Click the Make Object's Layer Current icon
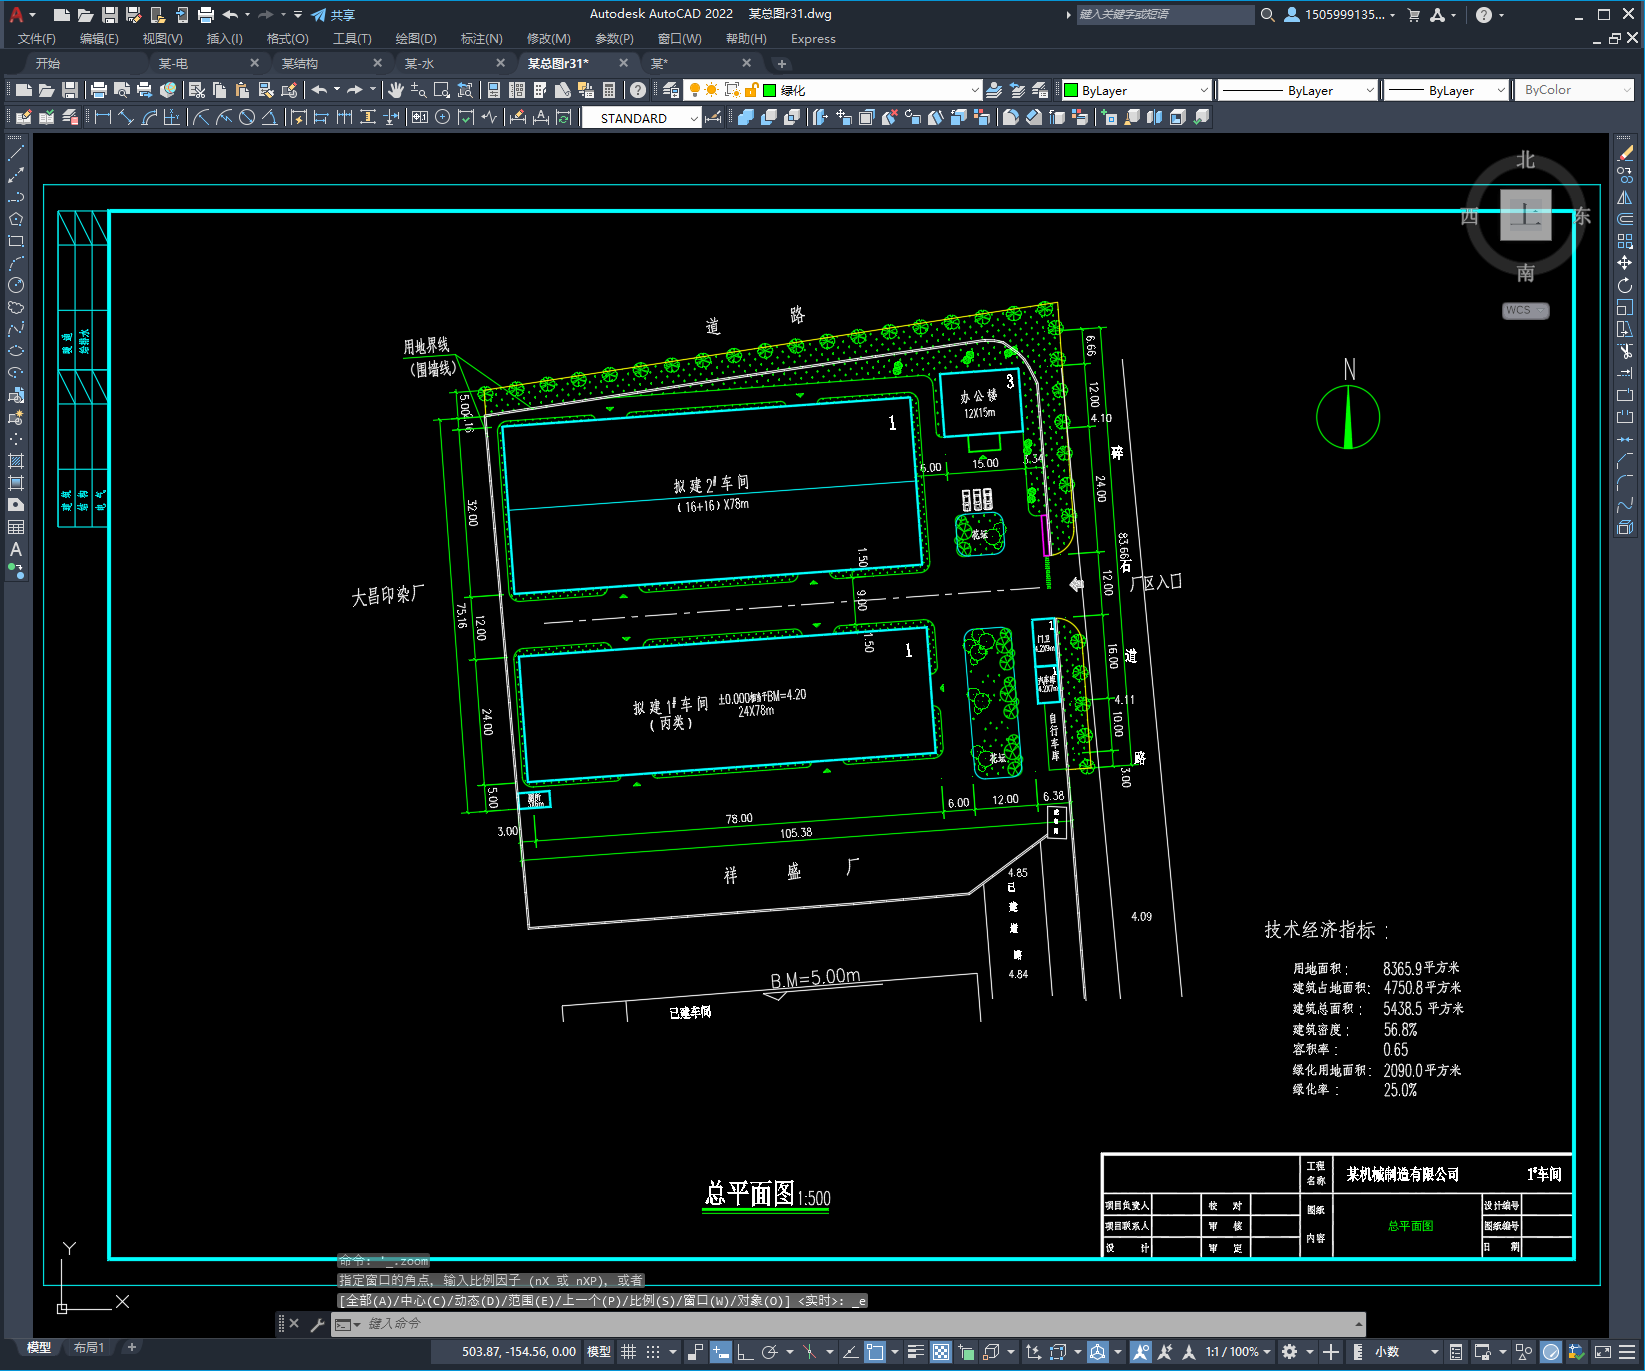 (994, 90)
